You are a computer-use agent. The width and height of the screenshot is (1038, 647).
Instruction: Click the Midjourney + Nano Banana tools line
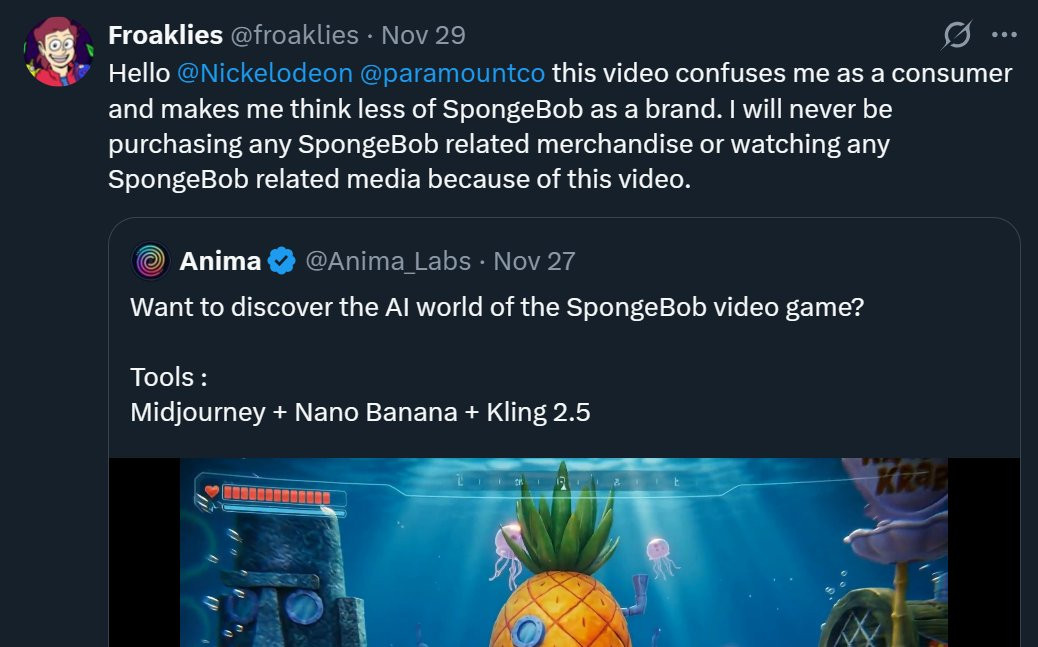pos(360,411)
